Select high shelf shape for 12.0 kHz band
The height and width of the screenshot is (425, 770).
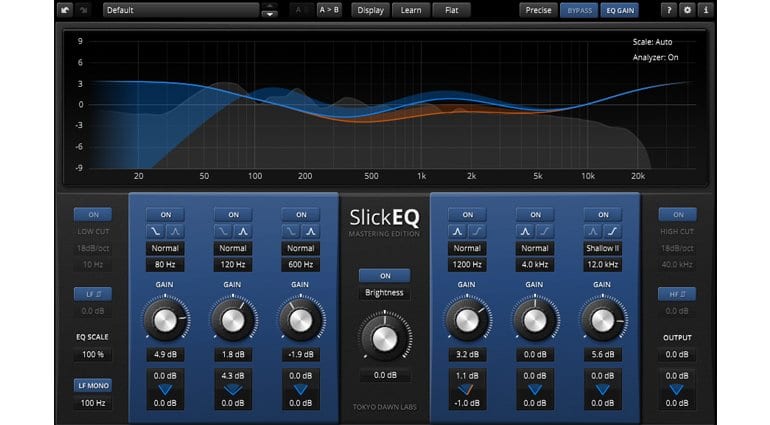(612, 231)
